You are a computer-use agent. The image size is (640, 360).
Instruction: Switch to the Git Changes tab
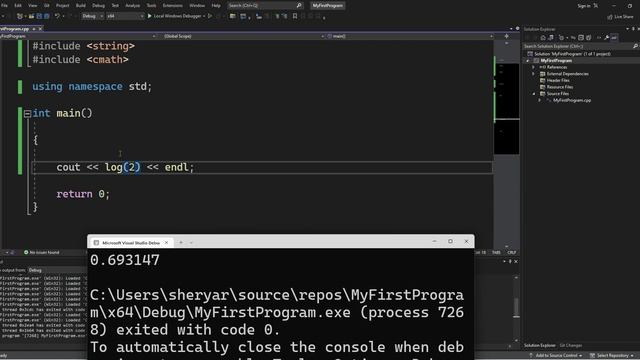click(571, 346)
